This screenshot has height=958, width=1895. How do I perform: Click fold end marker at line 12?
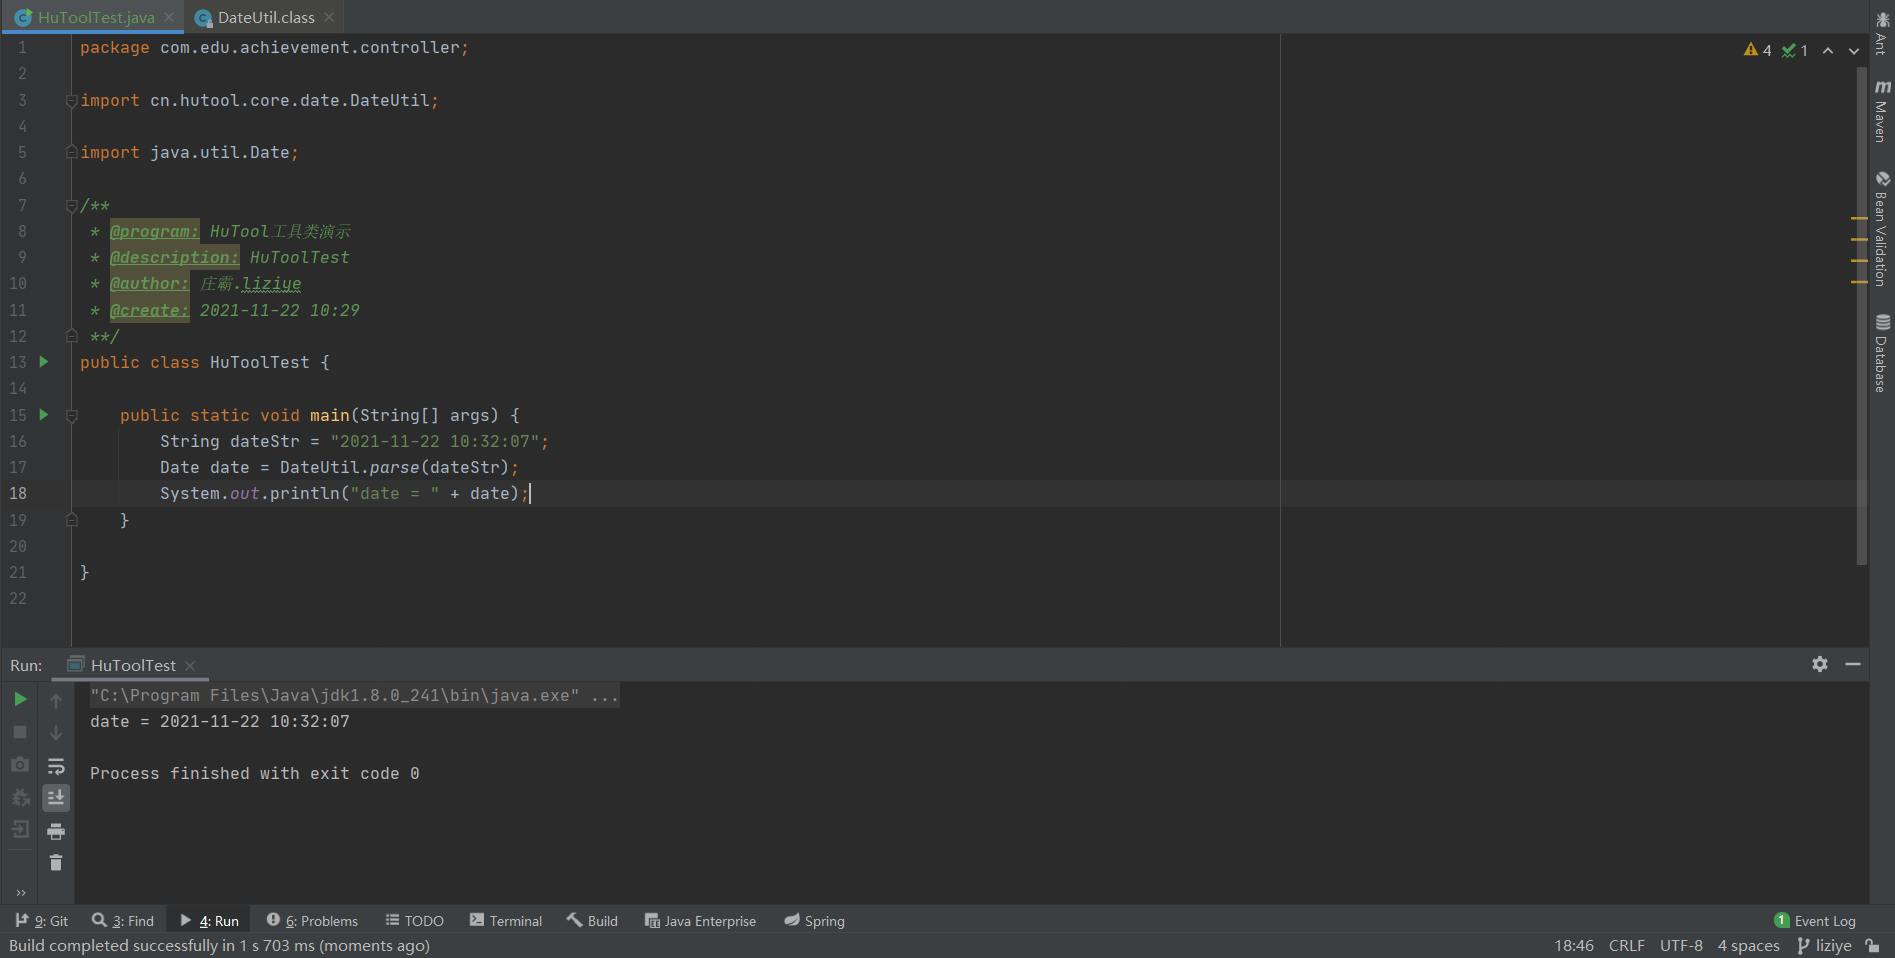(71, 336)
